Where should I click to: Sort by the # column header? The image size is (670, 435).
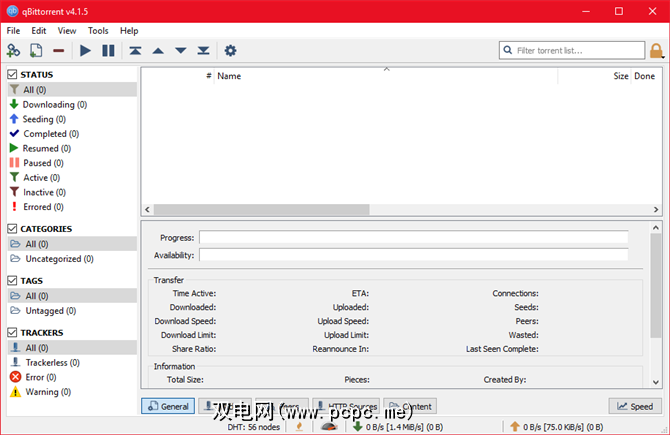[178, 76]
